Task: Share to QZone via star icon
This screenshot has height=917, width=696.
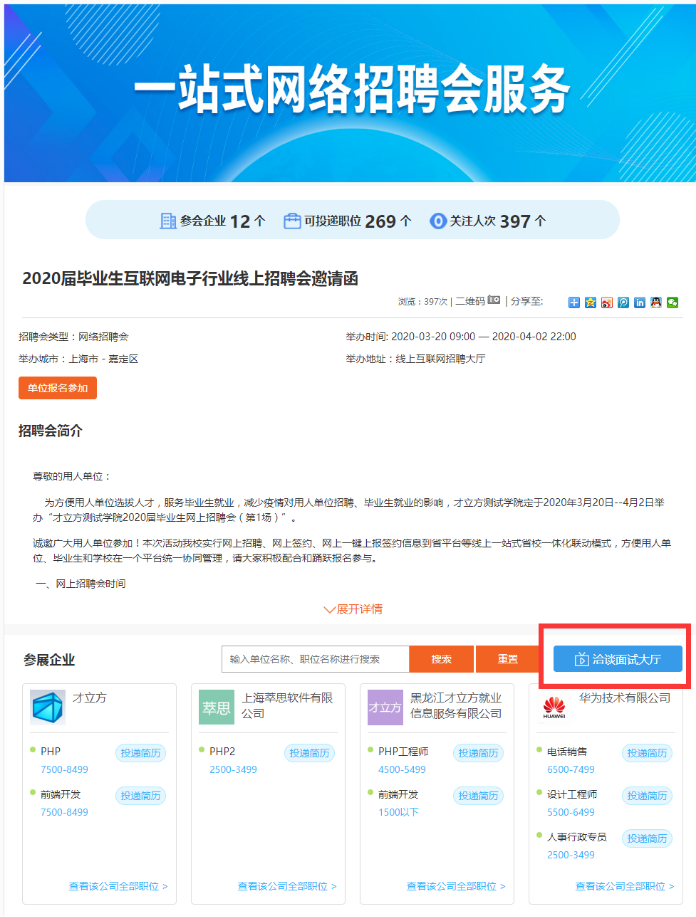Action: click(591, 301)
